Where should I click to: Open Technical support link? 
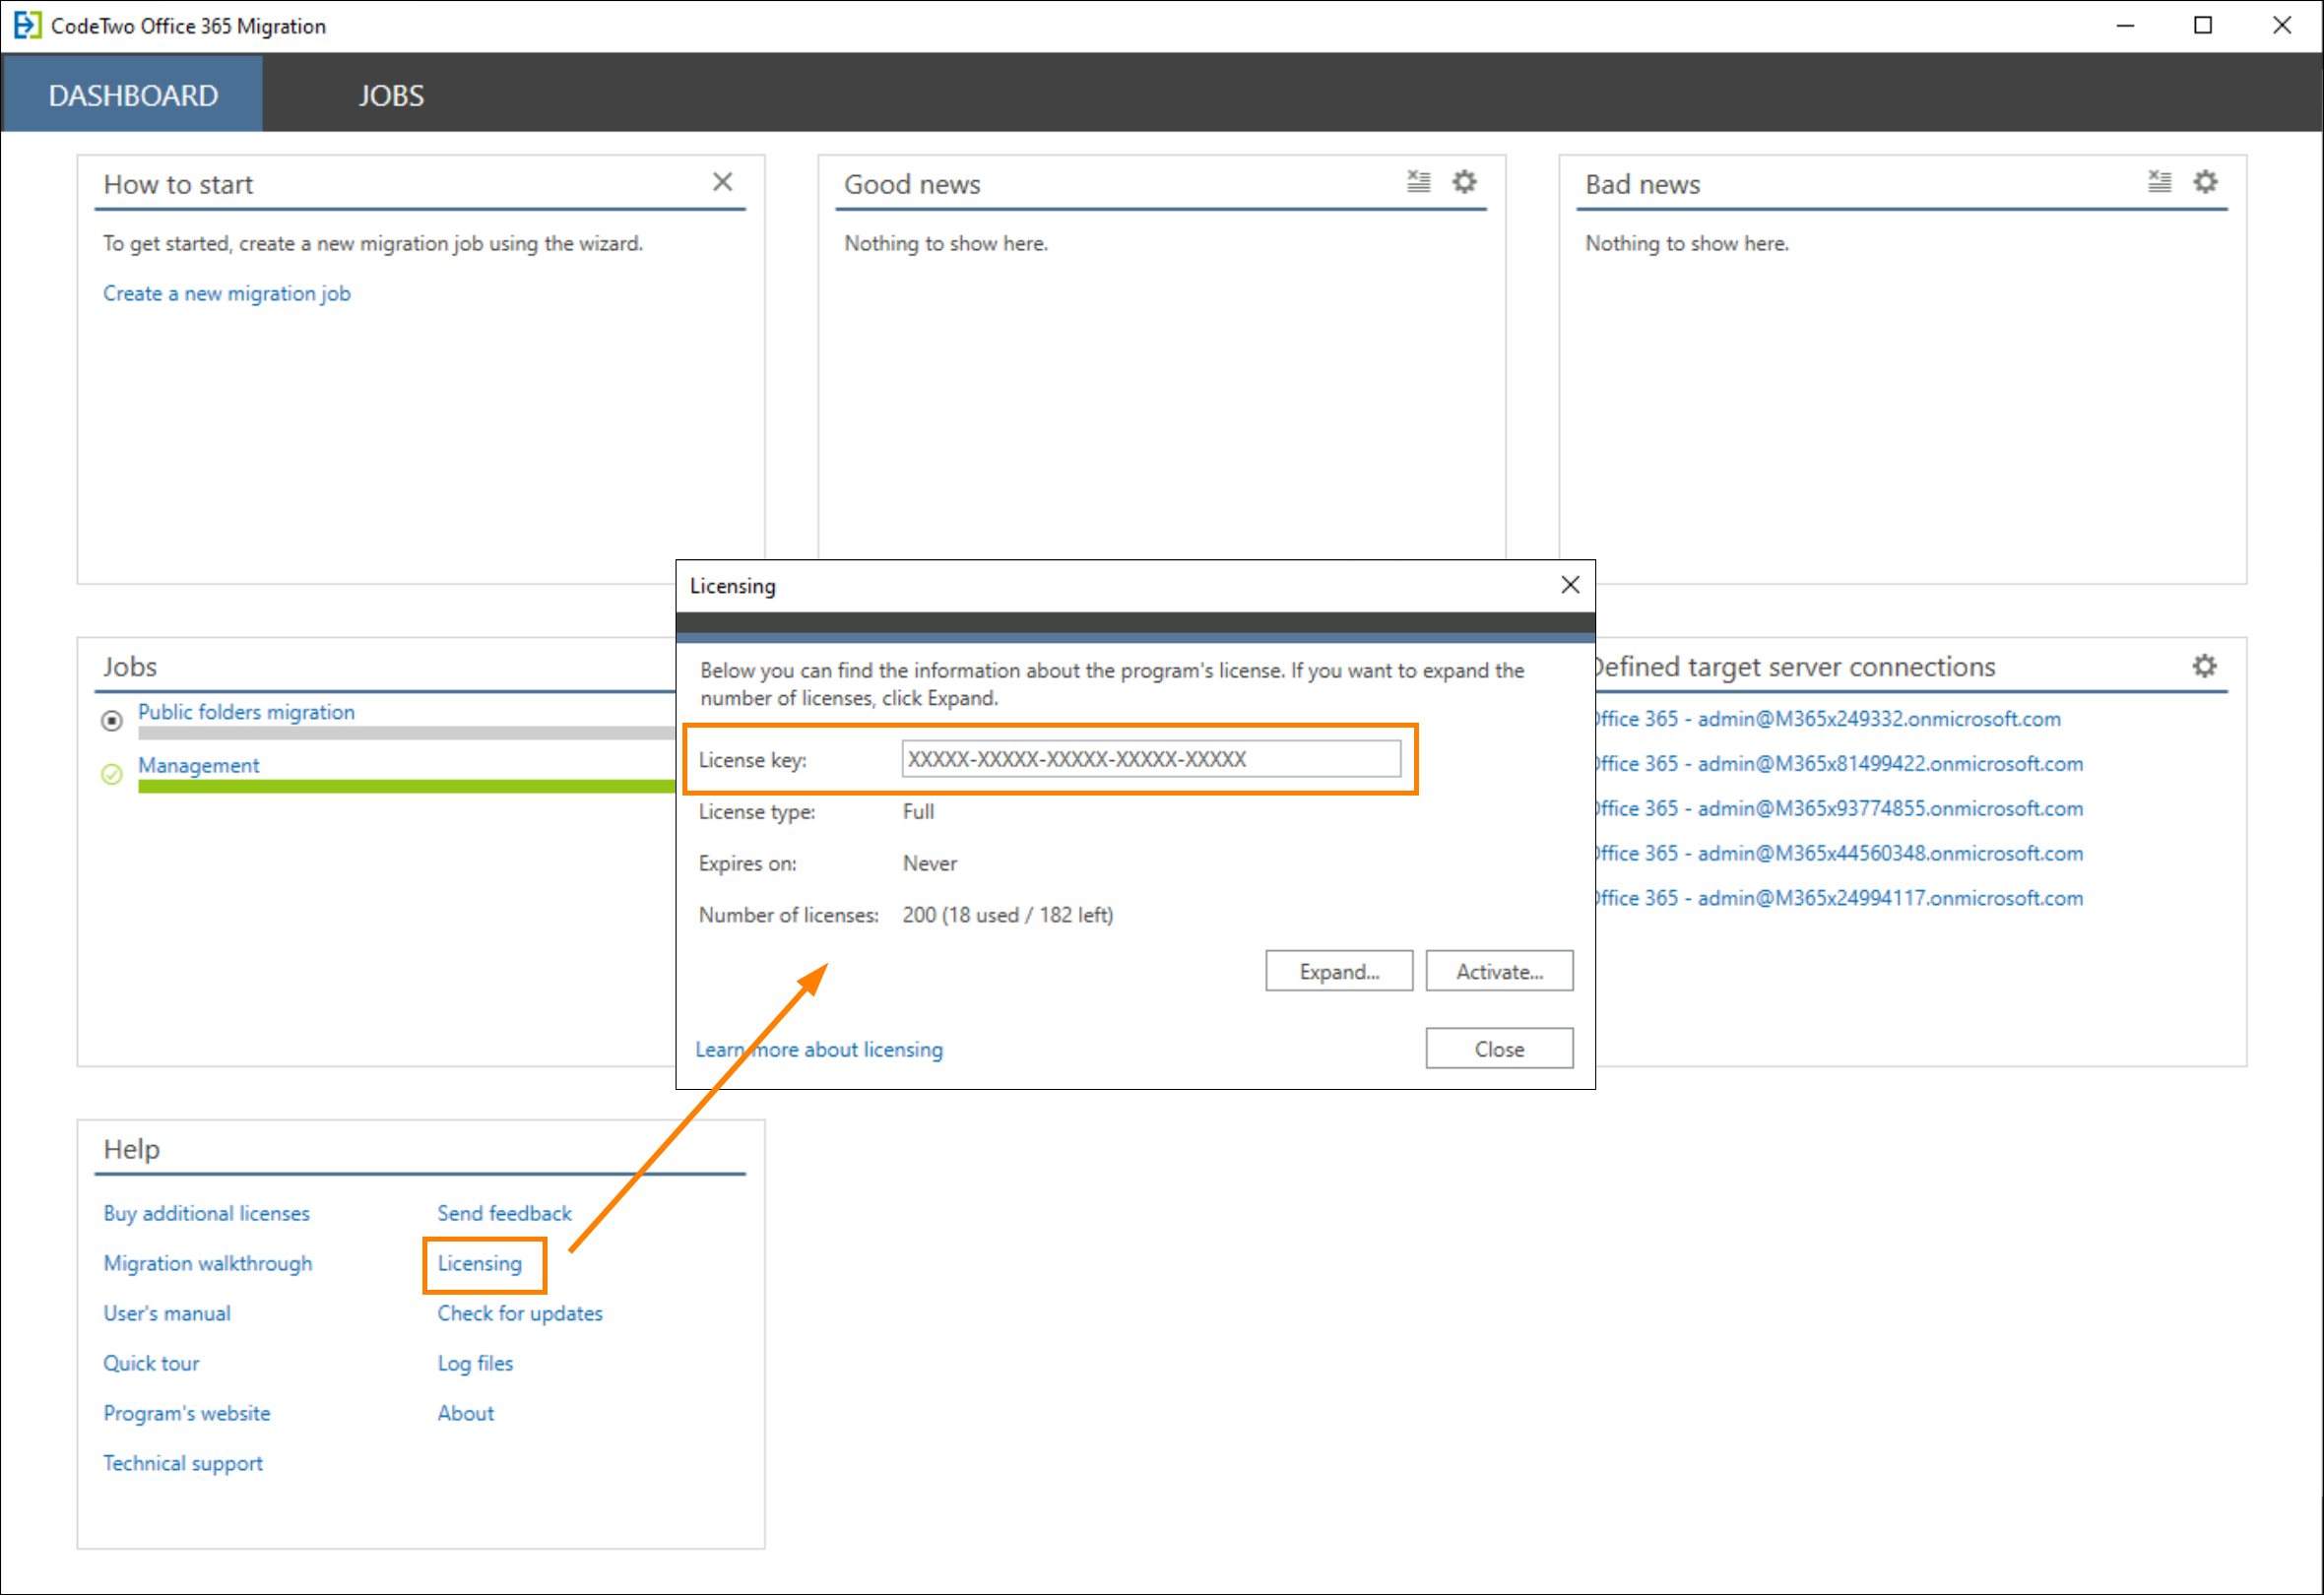[x=183, y=1464]
